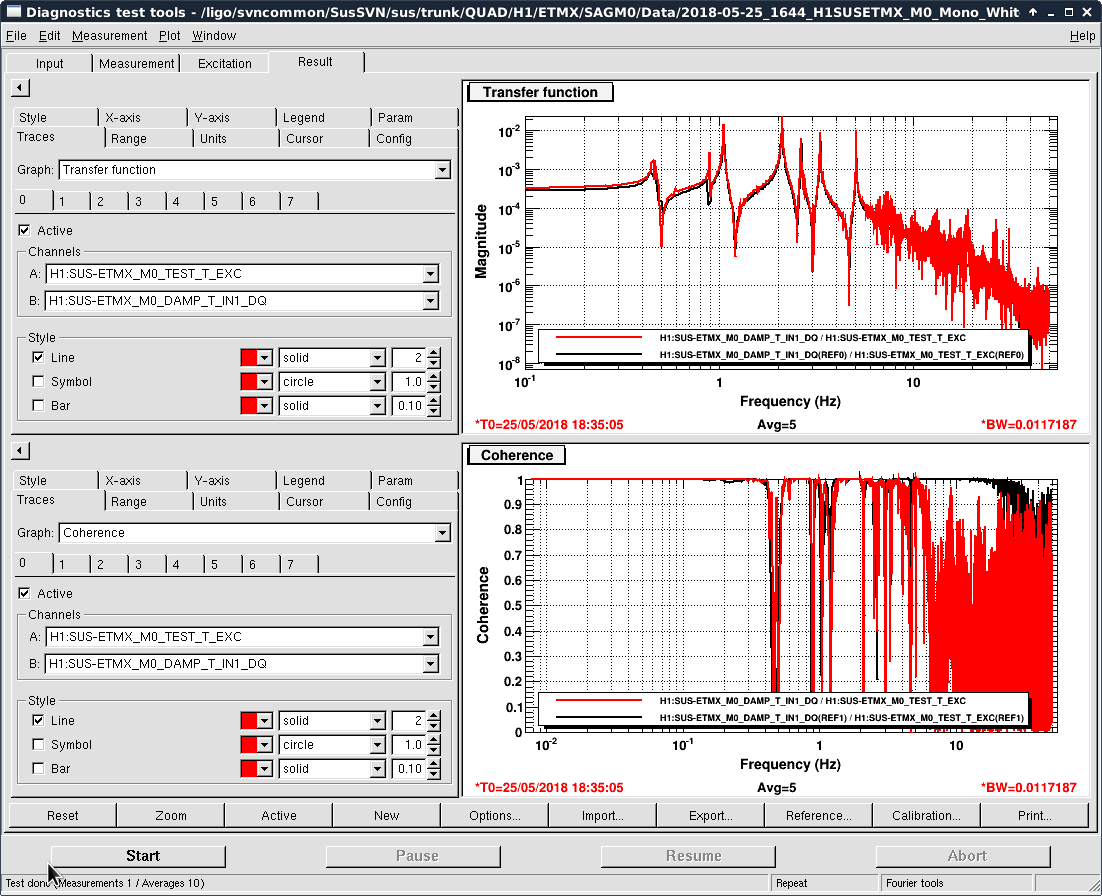This screenshot has height=896, width=1102.
Task: Open the Calibration... dialog
Action: [x=926, y=816]
